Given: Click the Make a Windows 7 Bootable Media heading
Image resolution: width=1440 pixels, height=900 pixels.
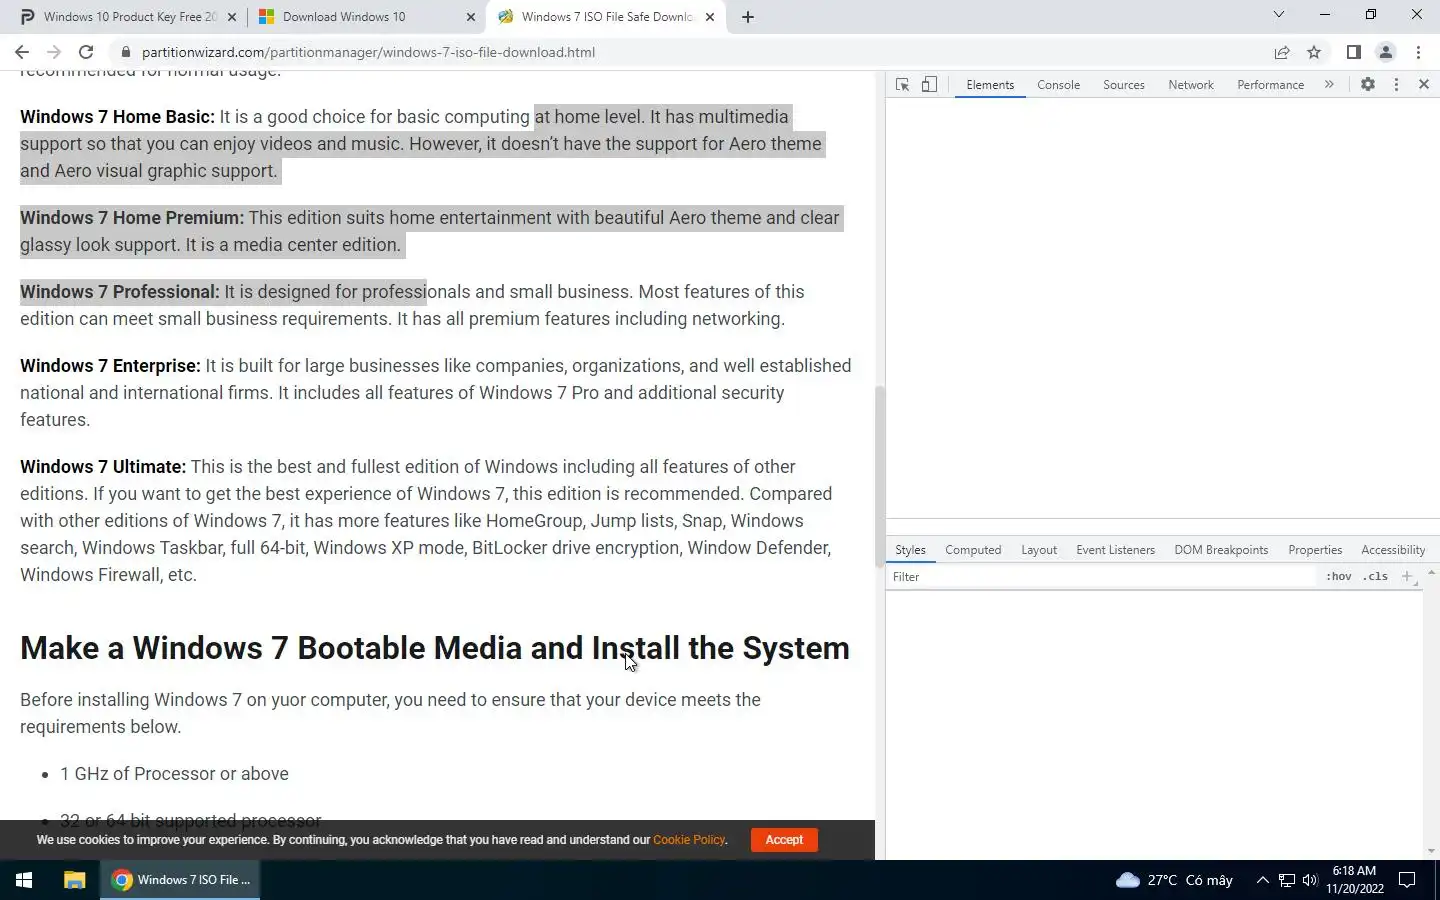Looking at the screenshot, I should [435, 648].
